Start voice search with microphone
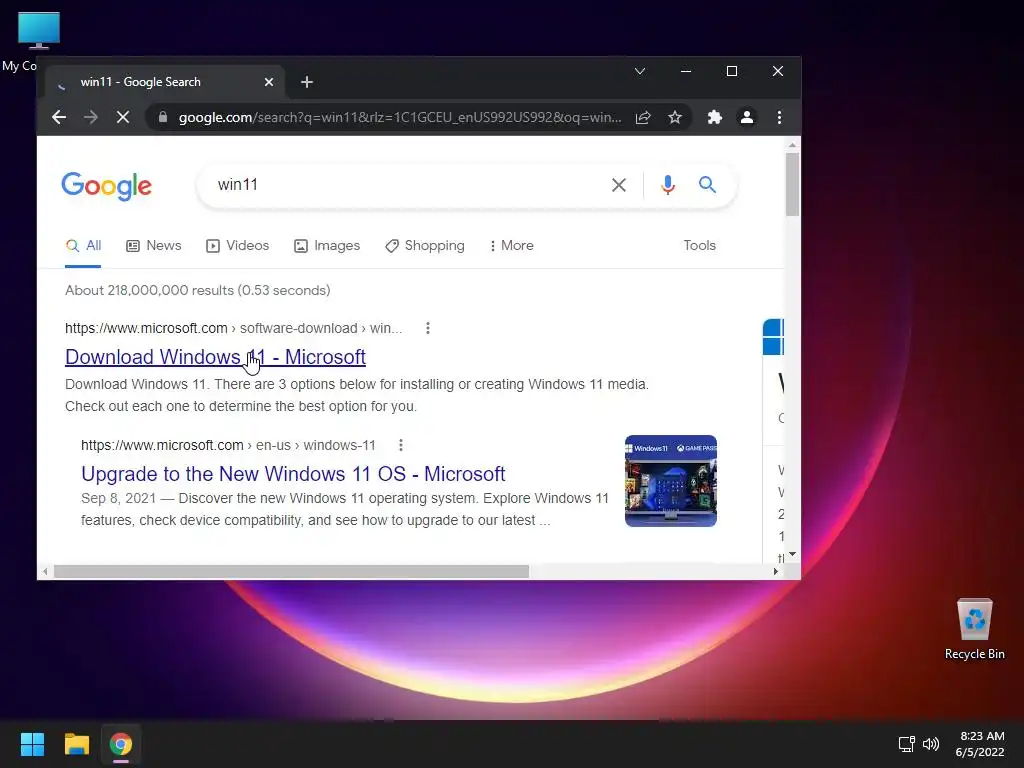This screenshot has width=1024, height=768. tap(667, 185)
